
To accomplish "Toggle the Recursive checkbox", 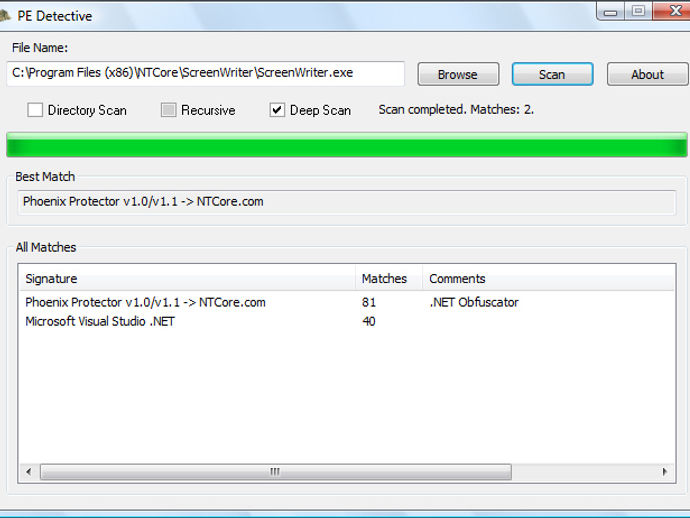I will 169,110.
